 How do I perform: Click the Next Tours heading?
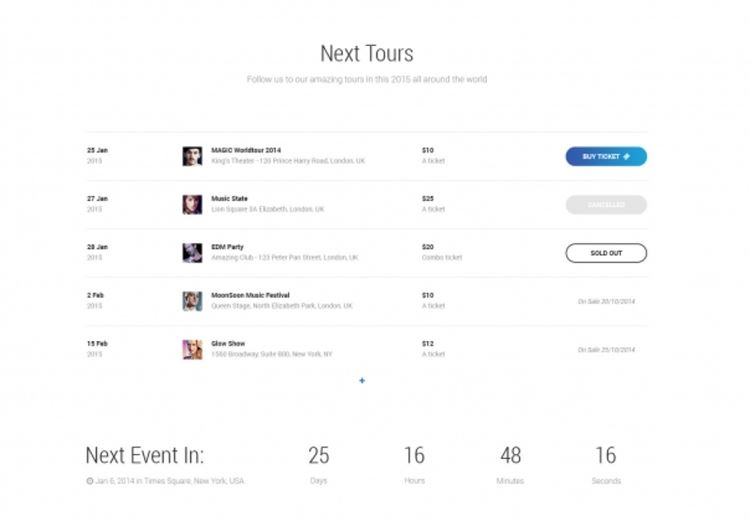366,53
